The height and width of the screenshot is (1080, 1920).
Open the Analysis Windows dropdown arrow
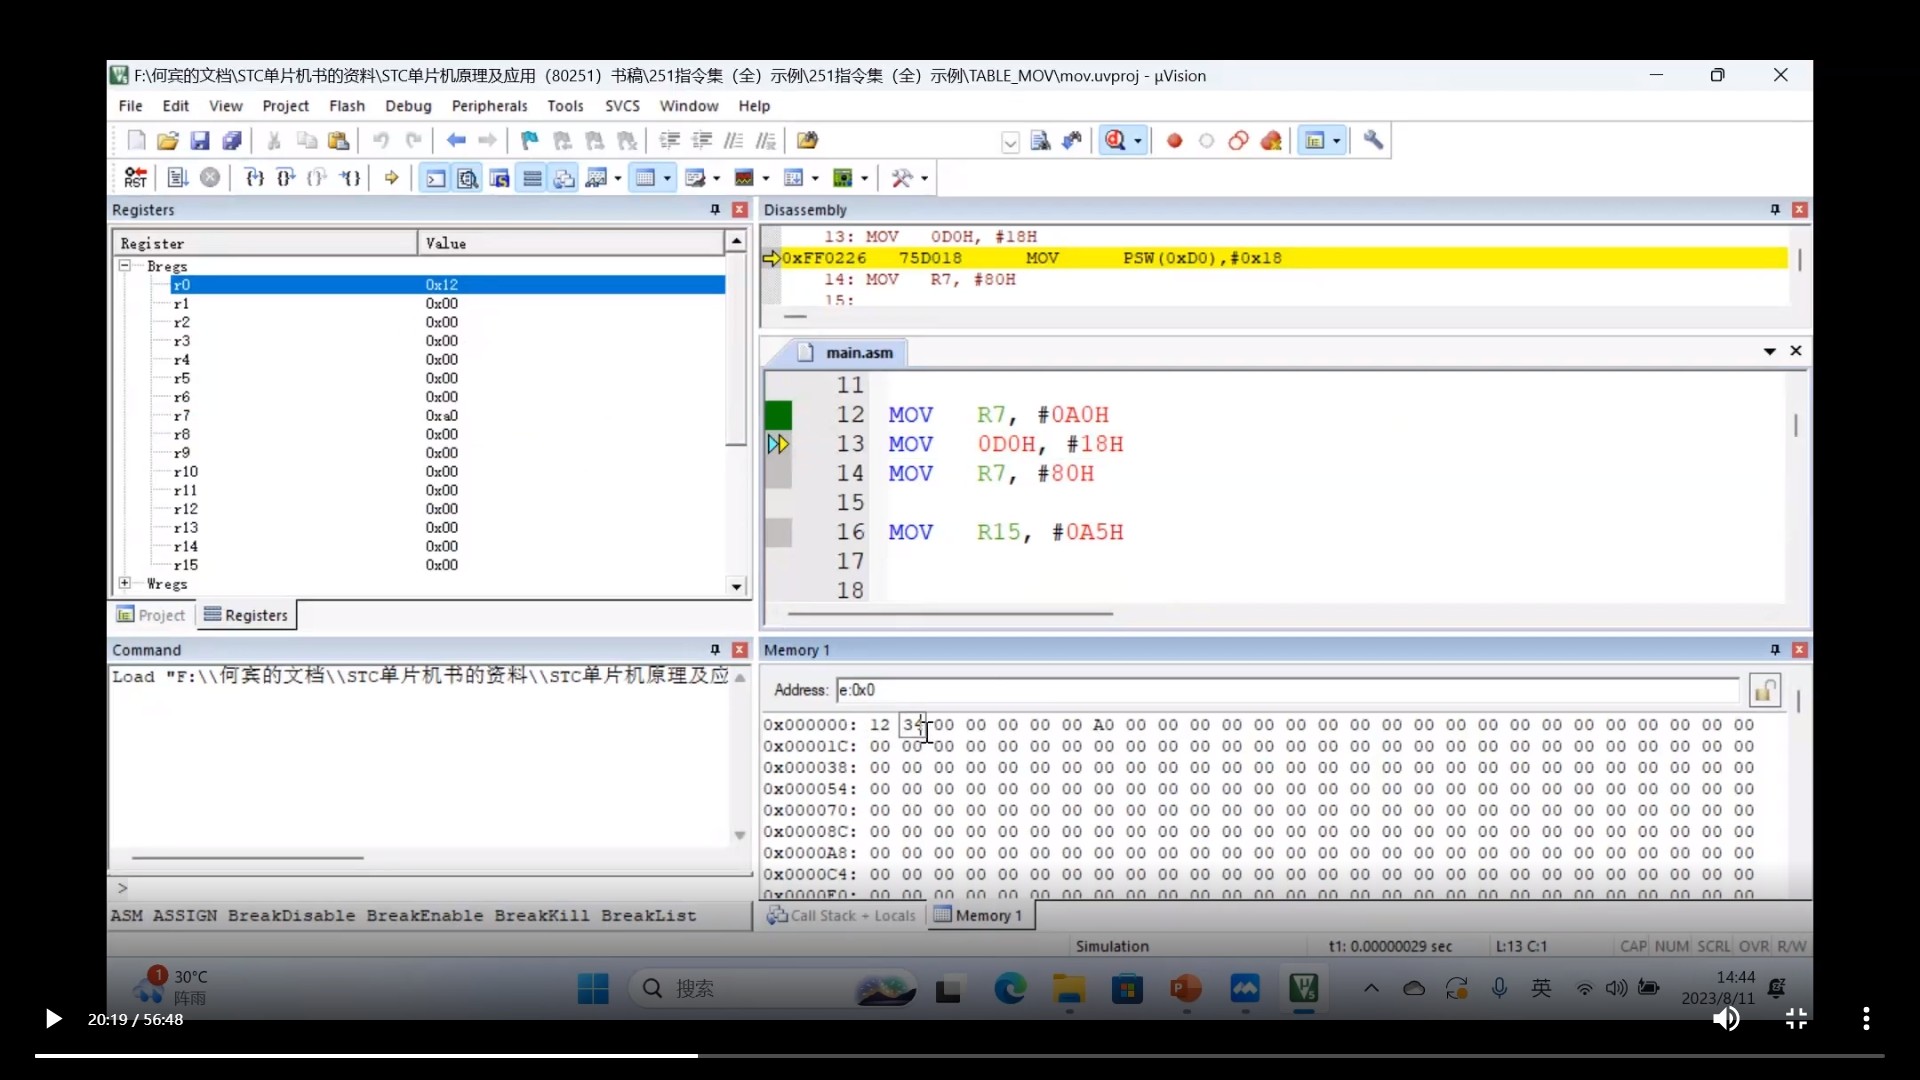[x=766, y=178]
